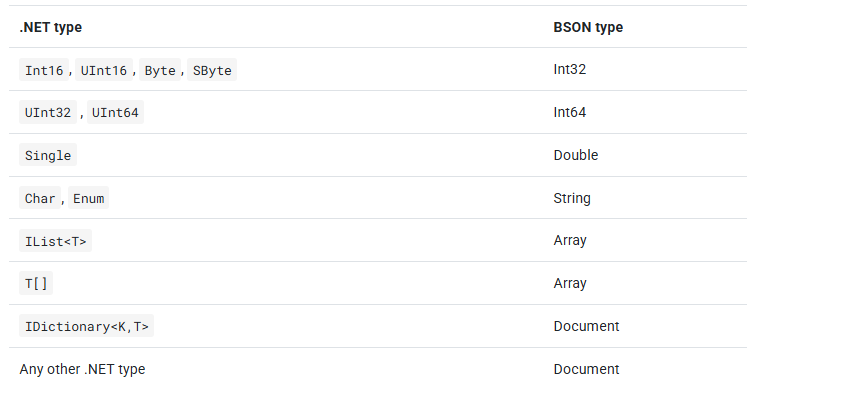Select the IDictionary<K,T> code label
Screen dimensions: 862x396
[x=86, y=326]
